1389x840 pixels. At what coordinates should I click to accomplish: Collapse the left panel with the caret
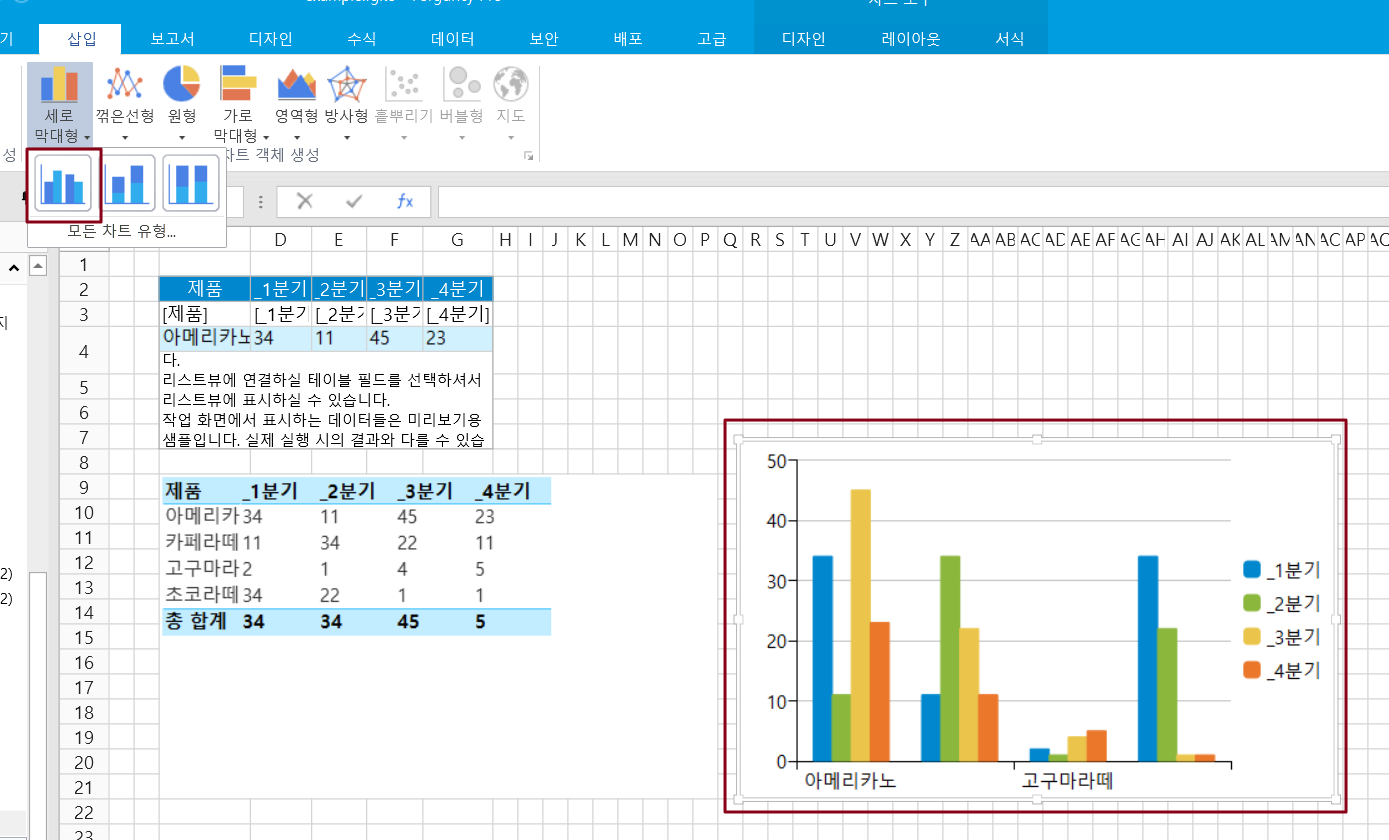click(x=14, y=268)
